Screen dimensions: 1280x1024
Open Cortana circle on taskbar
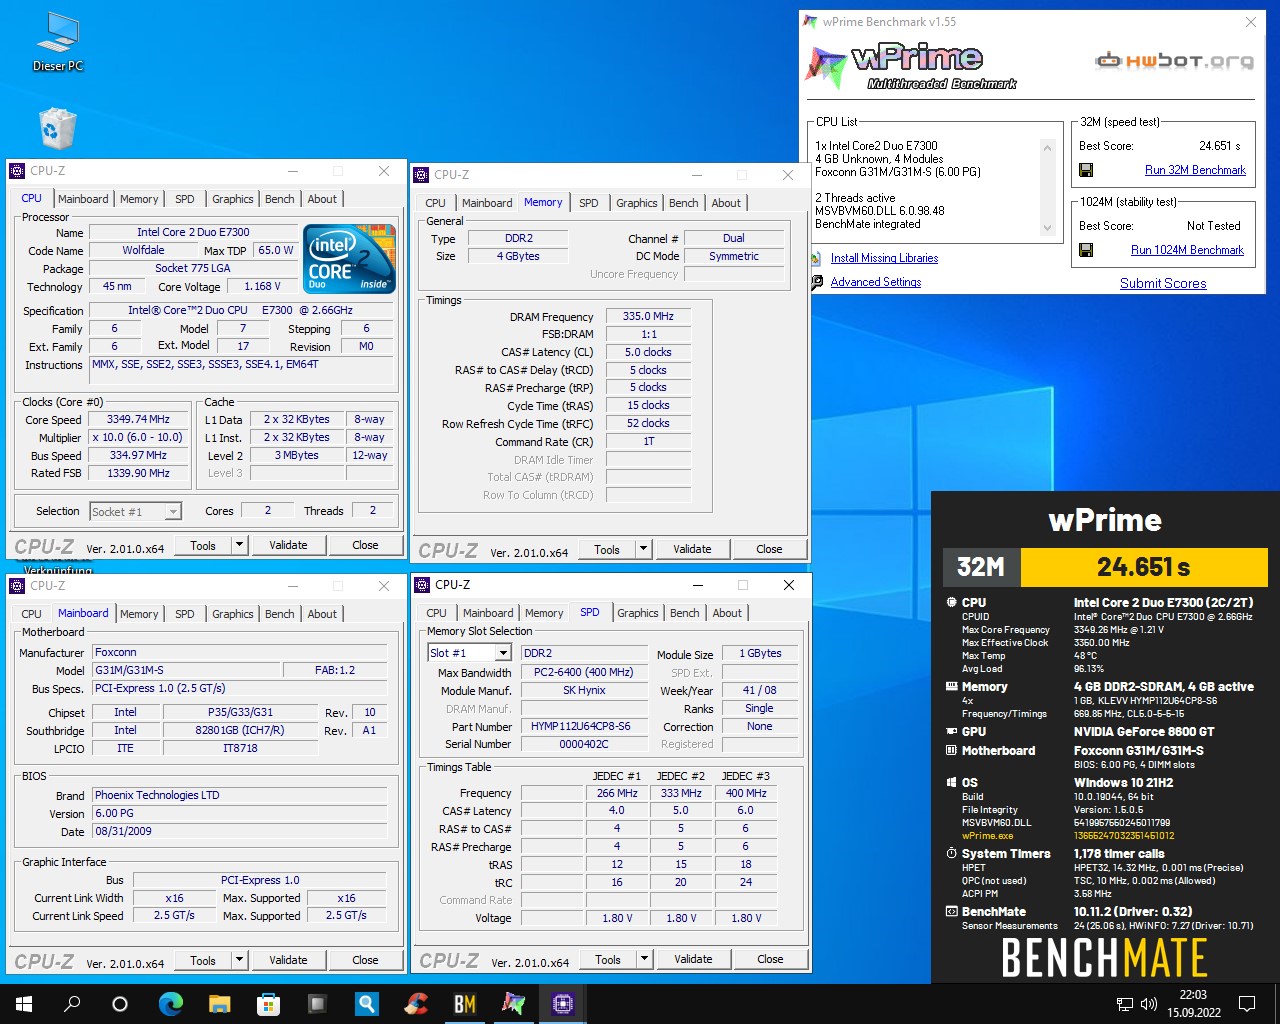click(120, 1004)
